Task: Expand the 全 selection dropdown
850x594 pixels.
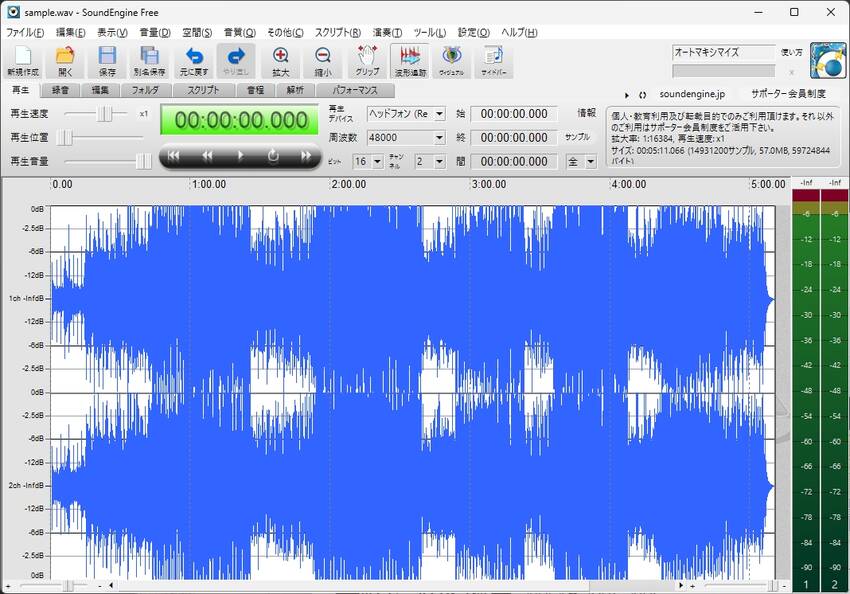Action: click(x=590, y=162)
